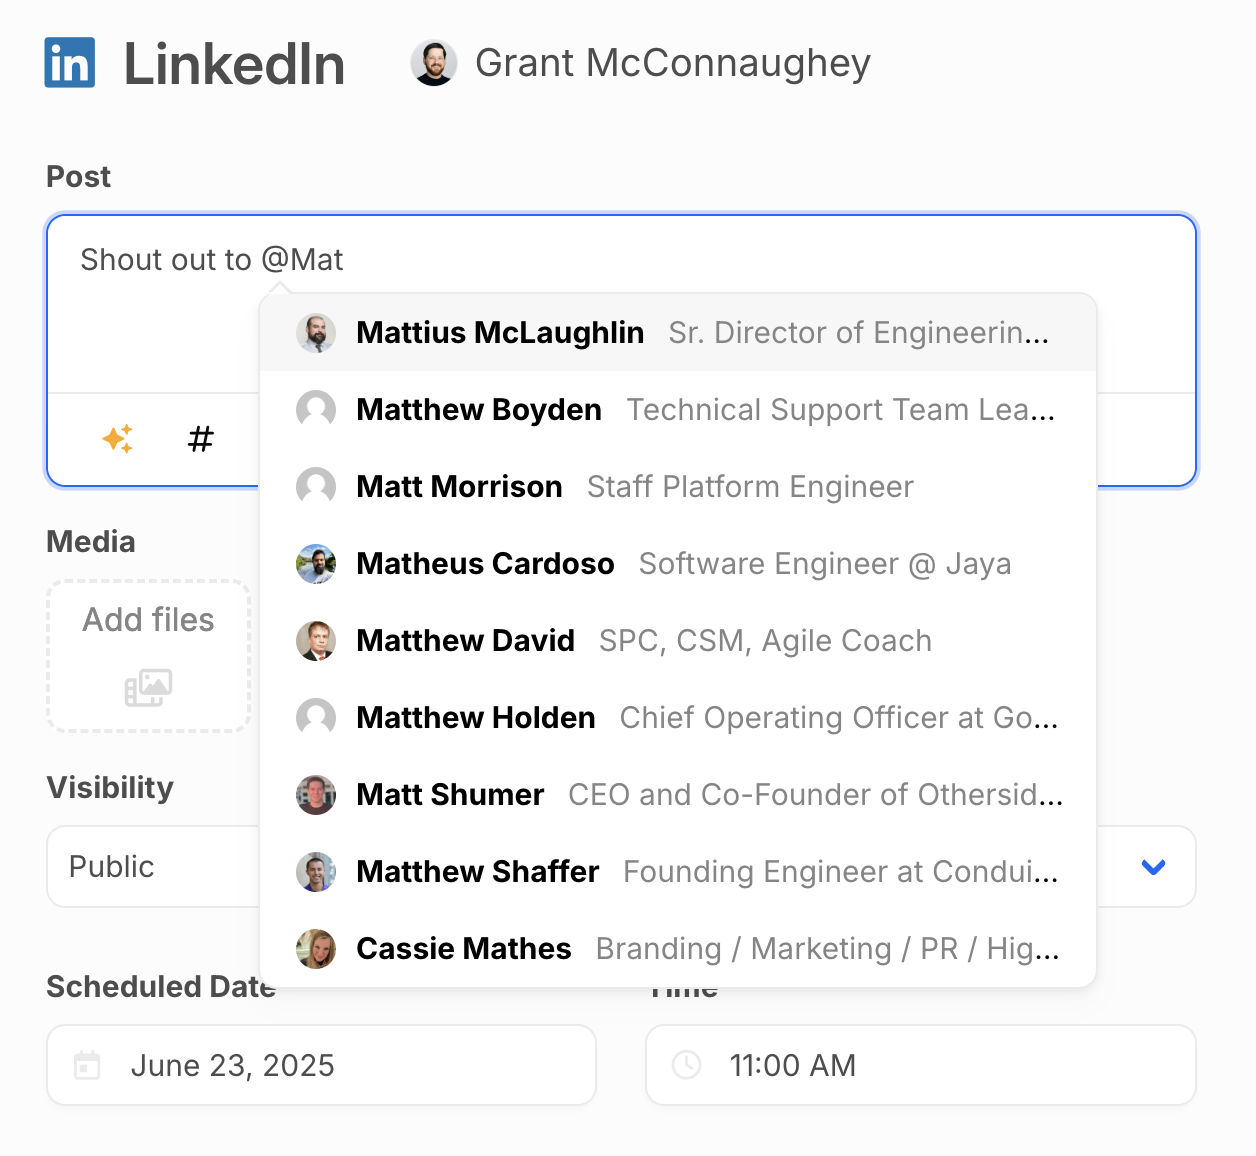
Task: Click the Public visibility value
Action: pyautogui.click(x=112, y=867)
